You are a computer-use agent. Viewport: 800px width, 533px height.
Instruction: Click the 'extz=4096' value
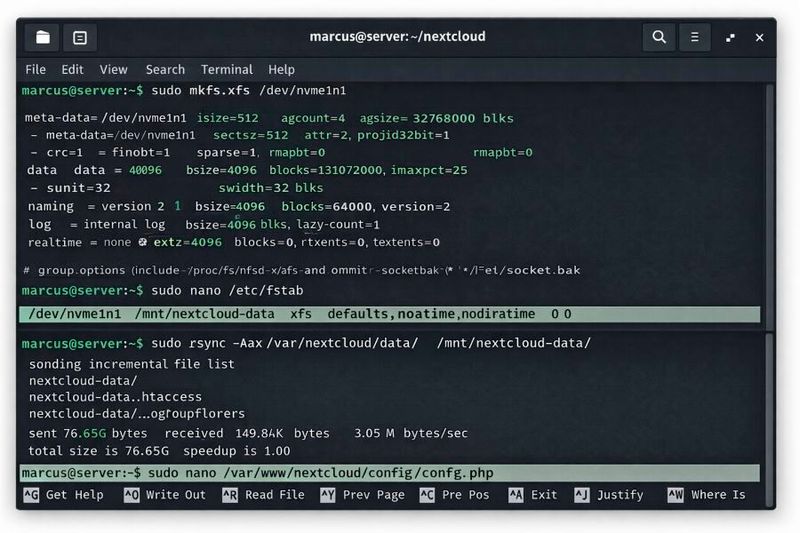[x=188, y=242]
